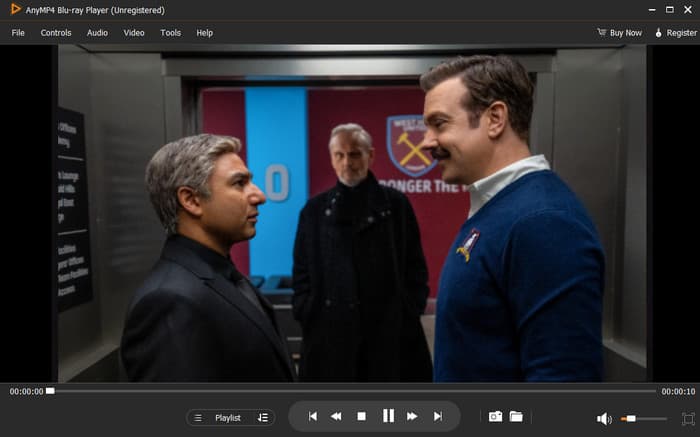
Task: Click the playback progress bar
Action: (351, 391)
